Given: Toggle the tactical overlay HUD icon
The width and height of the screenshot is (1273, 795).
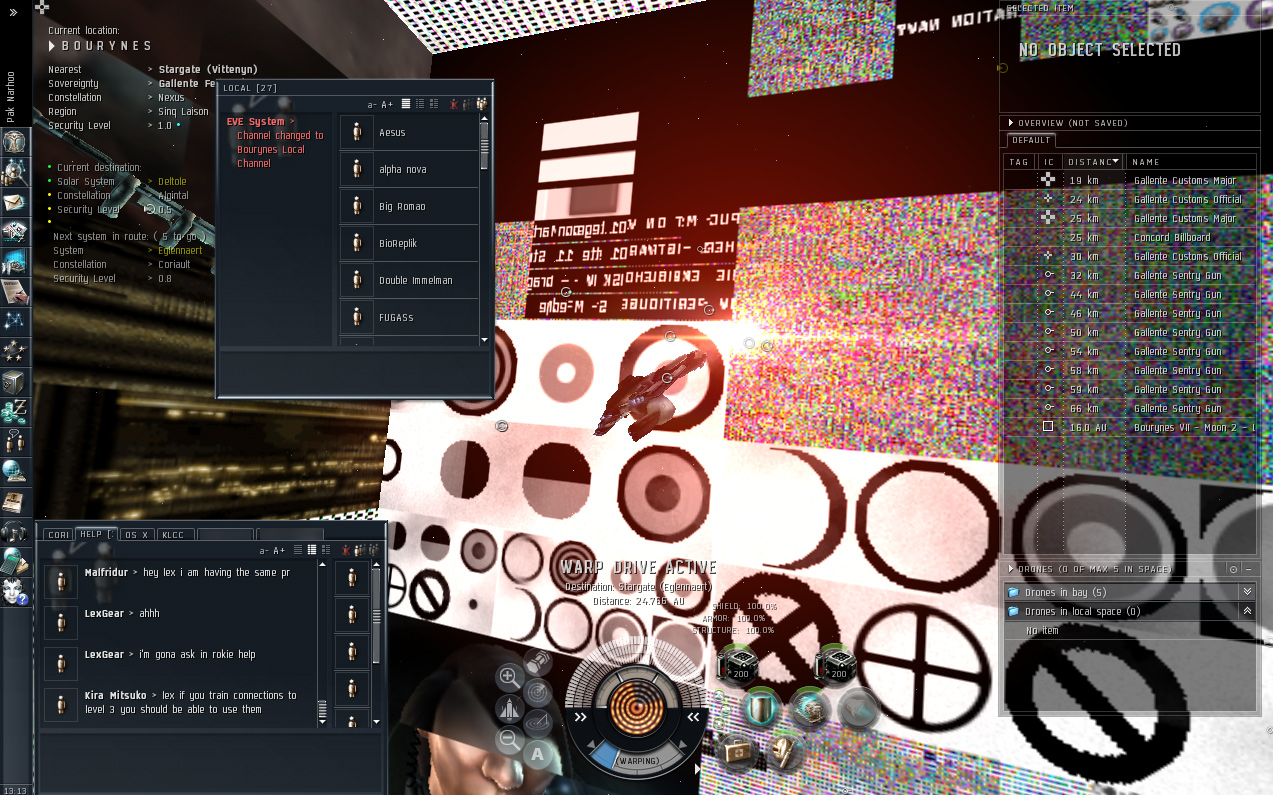Looking at the screenshot, I should 538,722.
